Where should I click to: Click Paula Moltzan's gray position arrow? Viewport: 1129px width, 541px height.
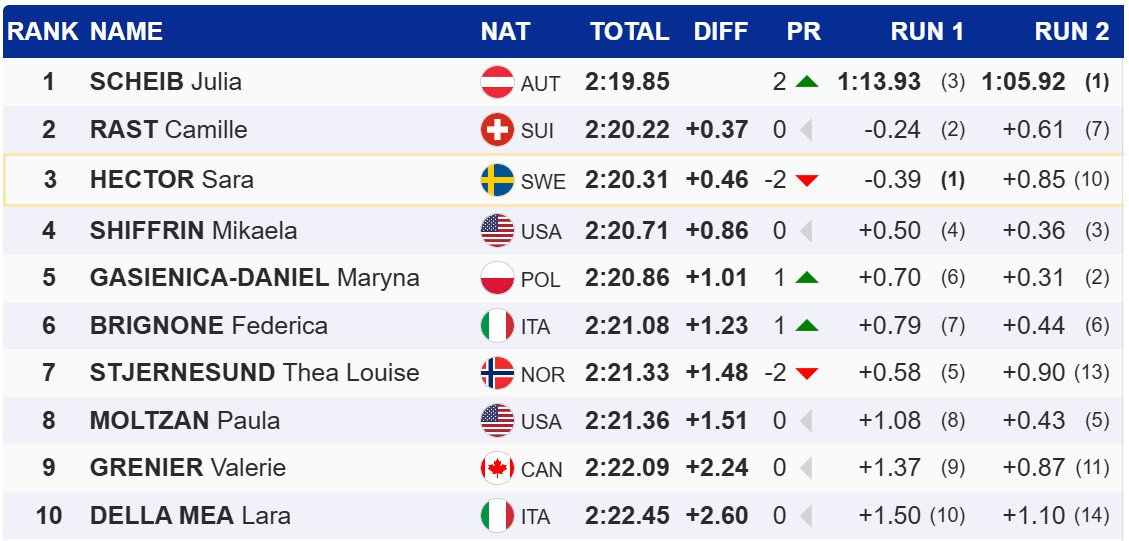tap(806, 421)
